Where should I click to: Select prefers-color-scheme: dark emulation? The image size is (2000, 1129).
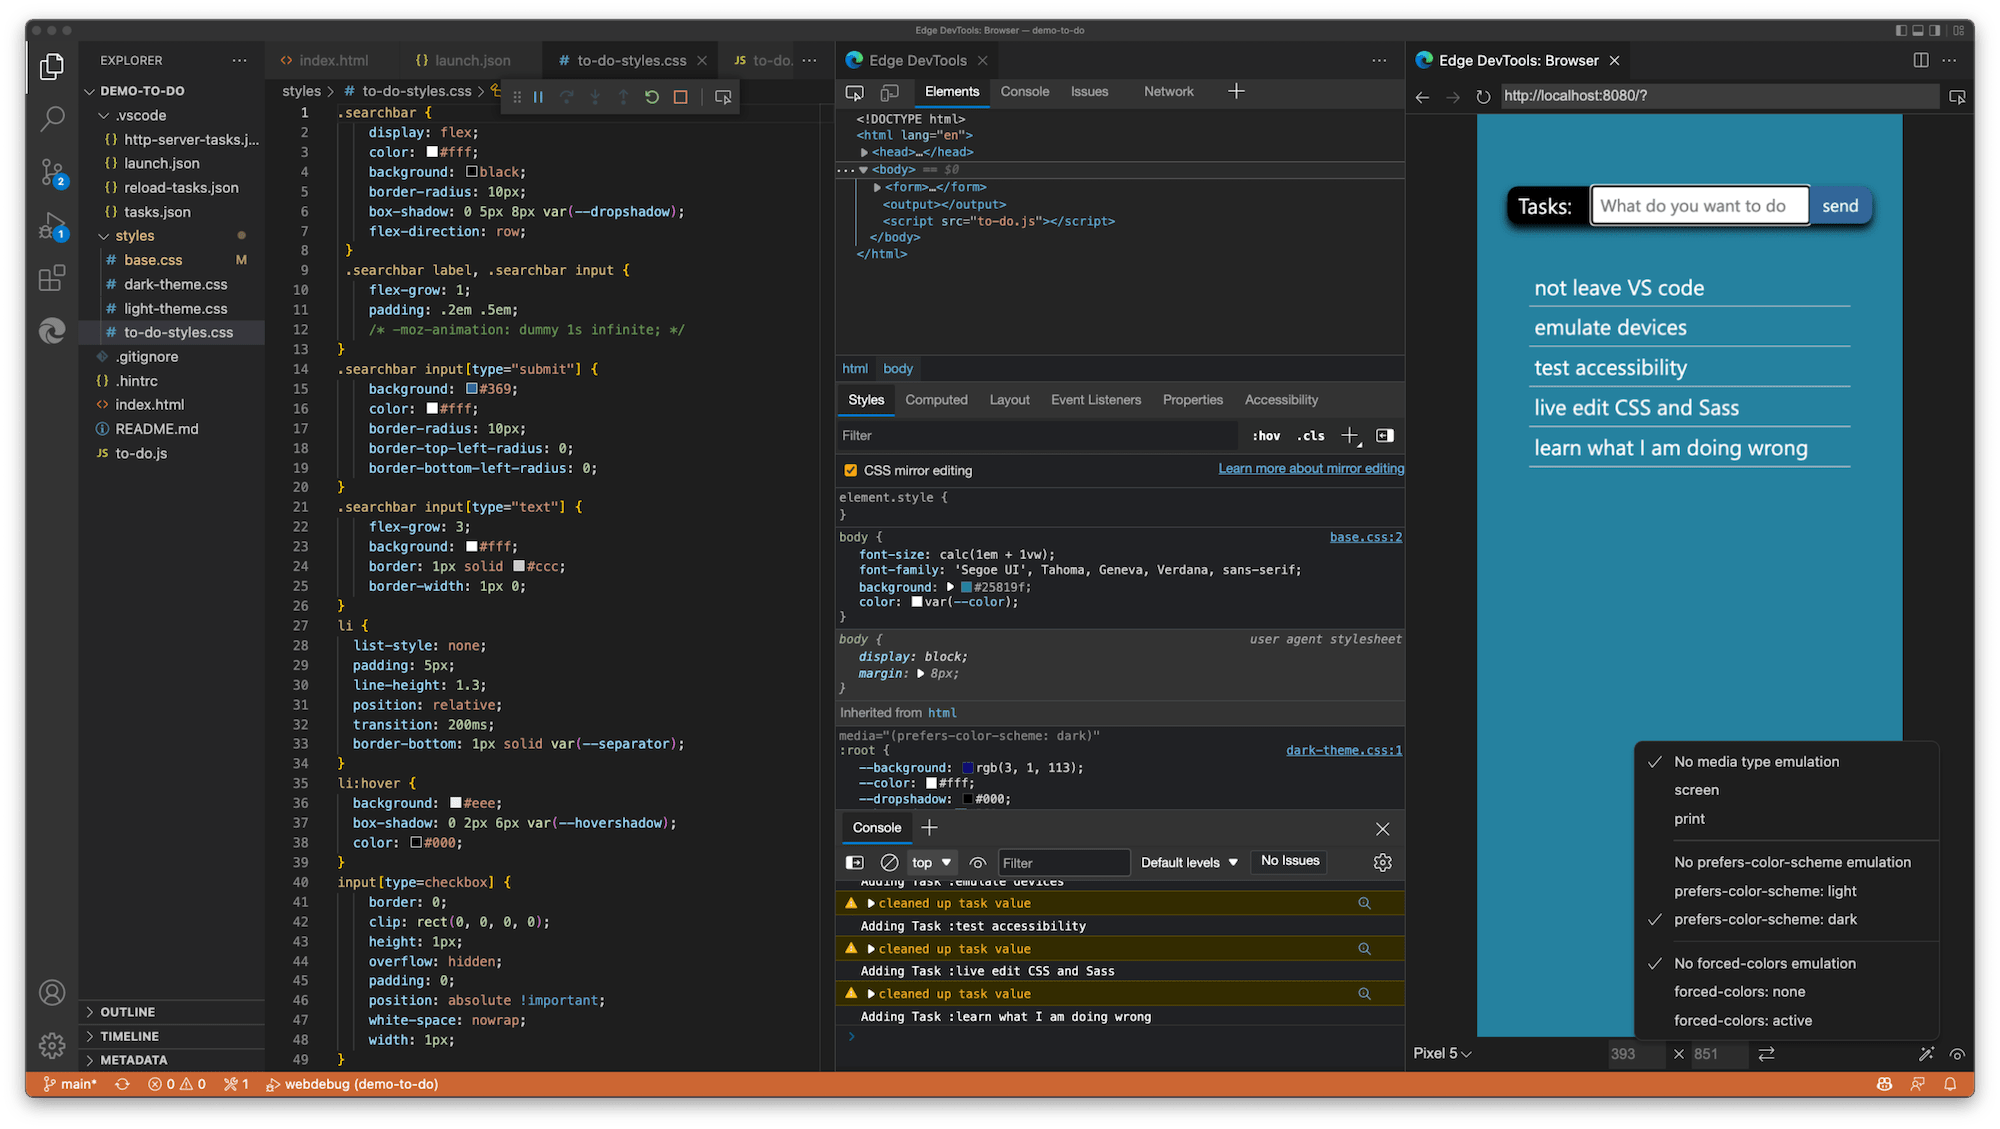1766,919
